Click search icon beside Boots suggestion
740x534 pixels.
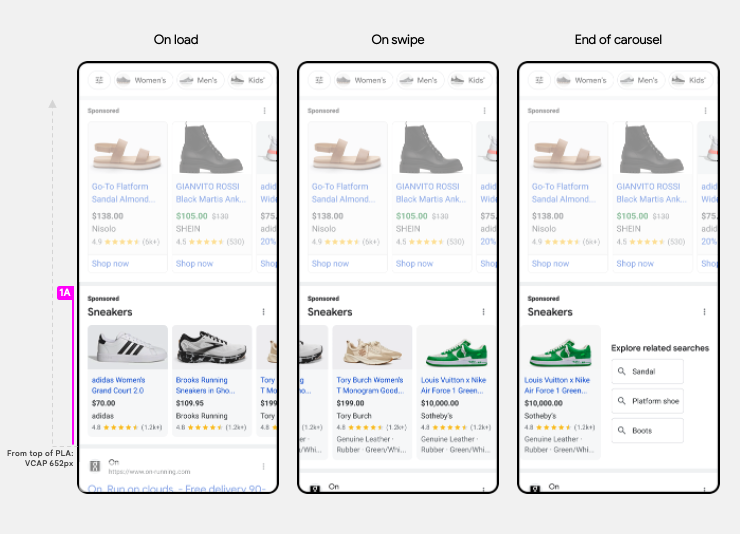[x=622, y=431]
